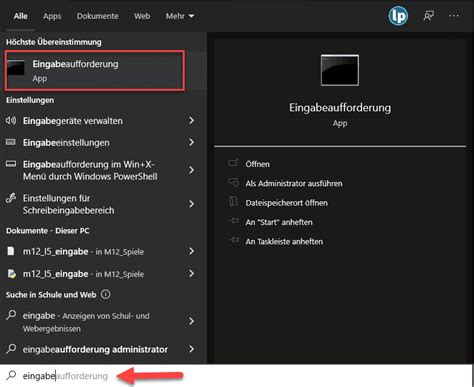Image resolution: width=474 pixels, height=387 pixels.
Task: Expand arrow for Eingabeeinstellungen
Action: [x=191, y=142]
